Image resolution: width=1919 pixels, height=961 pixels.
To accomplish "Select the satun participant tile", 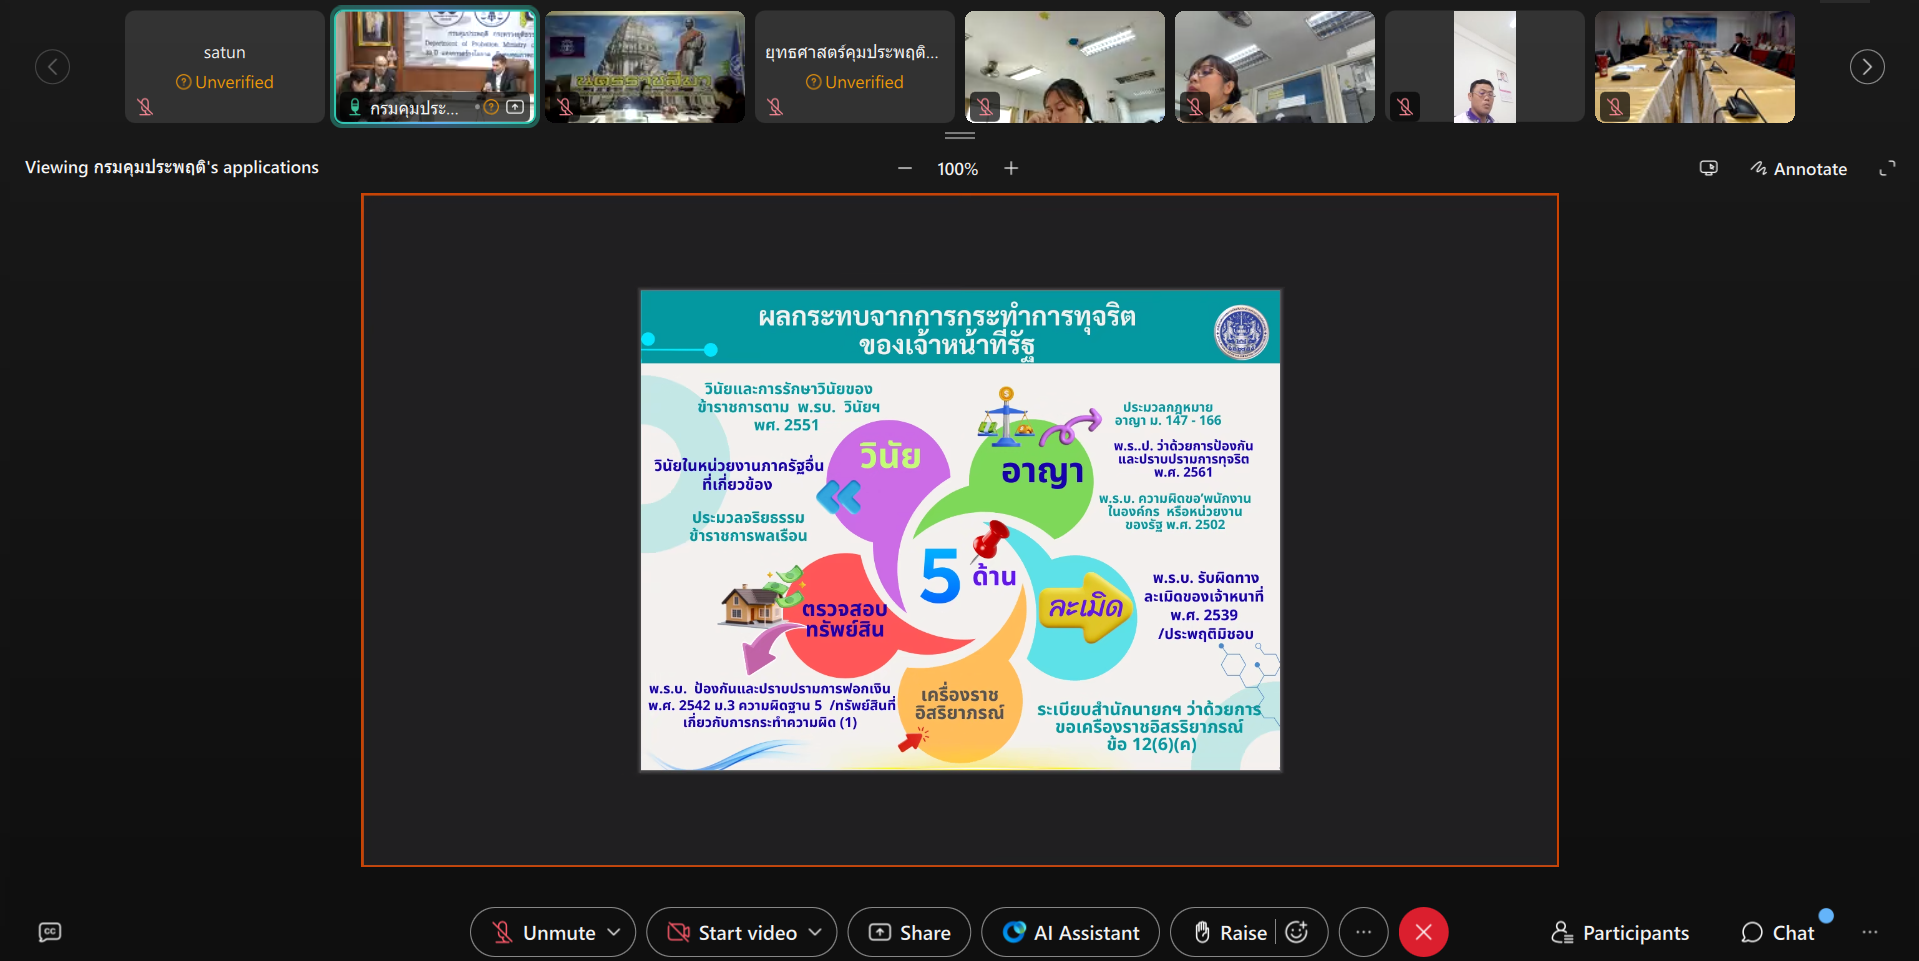I will coord(225,67).
